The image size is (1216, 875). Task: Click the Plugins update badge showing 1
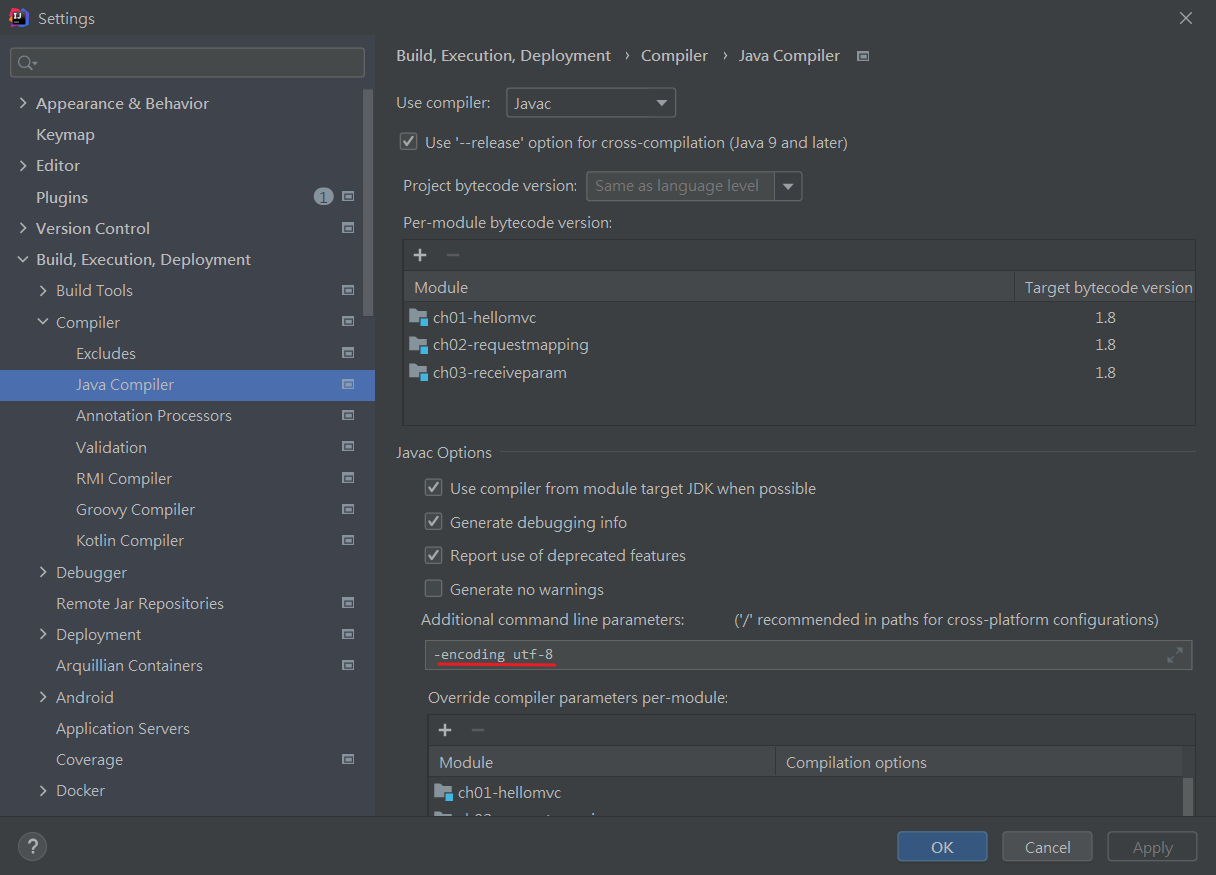pos(323,197)
